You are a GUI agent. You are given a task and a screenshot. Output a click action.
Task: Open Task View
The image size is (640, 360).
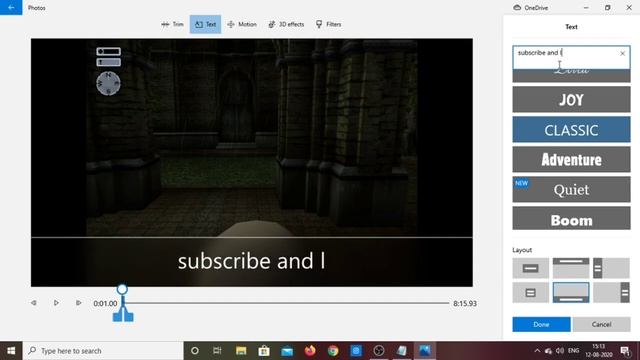click(217, 351)
